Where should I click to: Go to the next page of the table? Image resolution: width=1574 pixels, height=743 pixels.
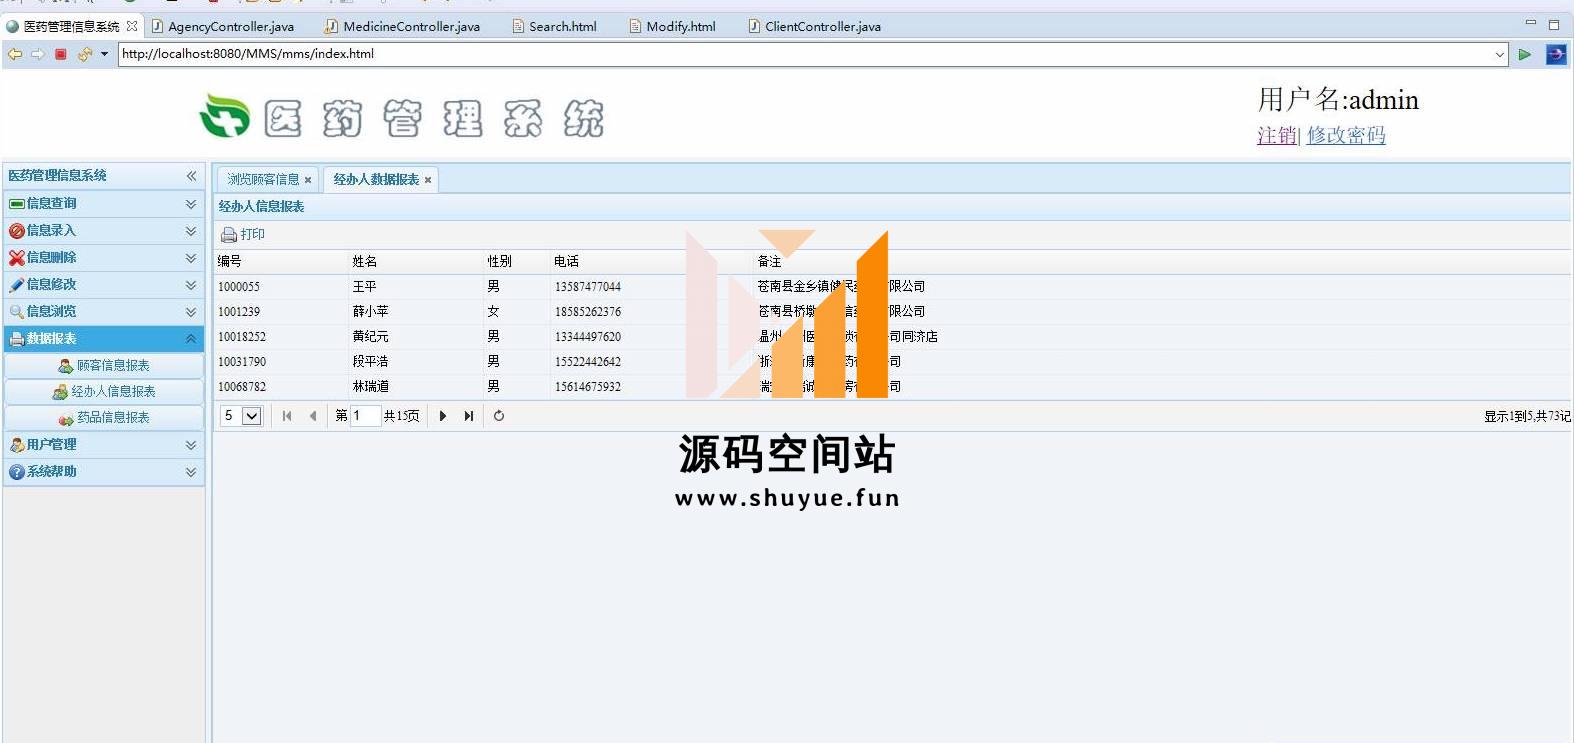[x=443, y=416]
